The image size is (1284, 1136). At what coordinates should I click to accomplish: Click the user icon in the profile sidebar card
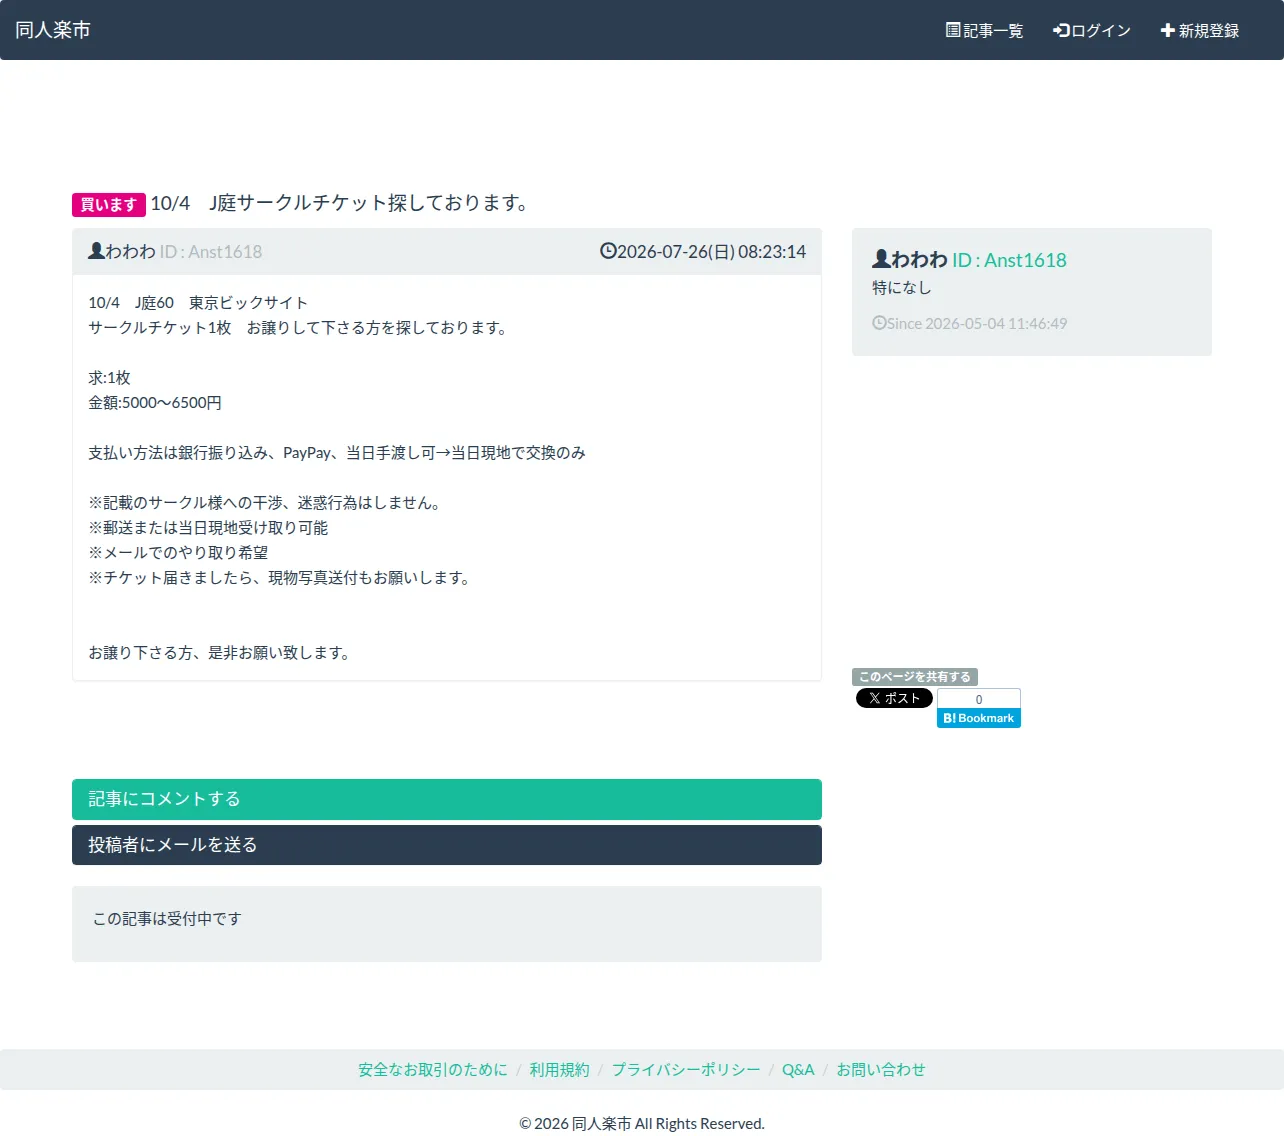coord(881,259)
